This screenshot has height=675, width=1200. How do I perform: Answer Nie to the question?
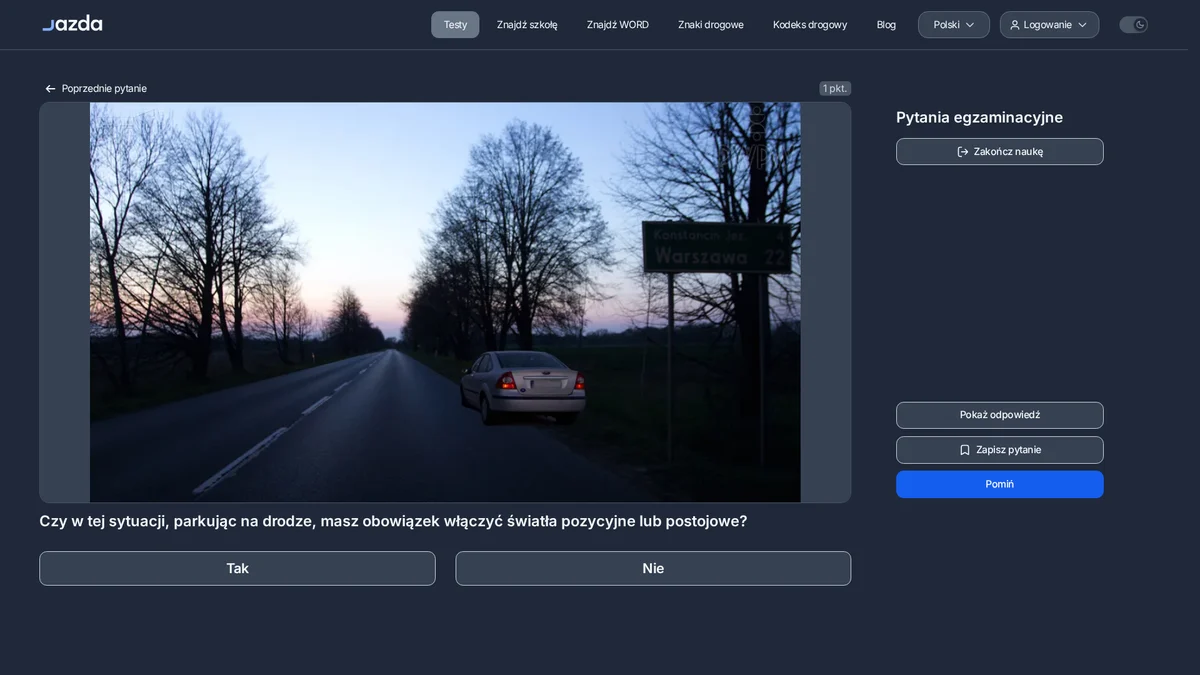pyautogui.click(x=653, y=568)
